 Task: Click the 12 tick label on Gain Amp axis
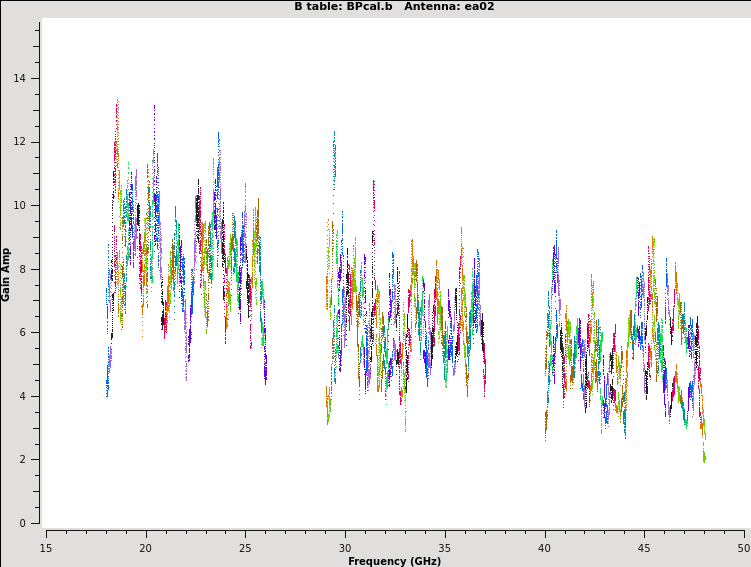point(20,142)
